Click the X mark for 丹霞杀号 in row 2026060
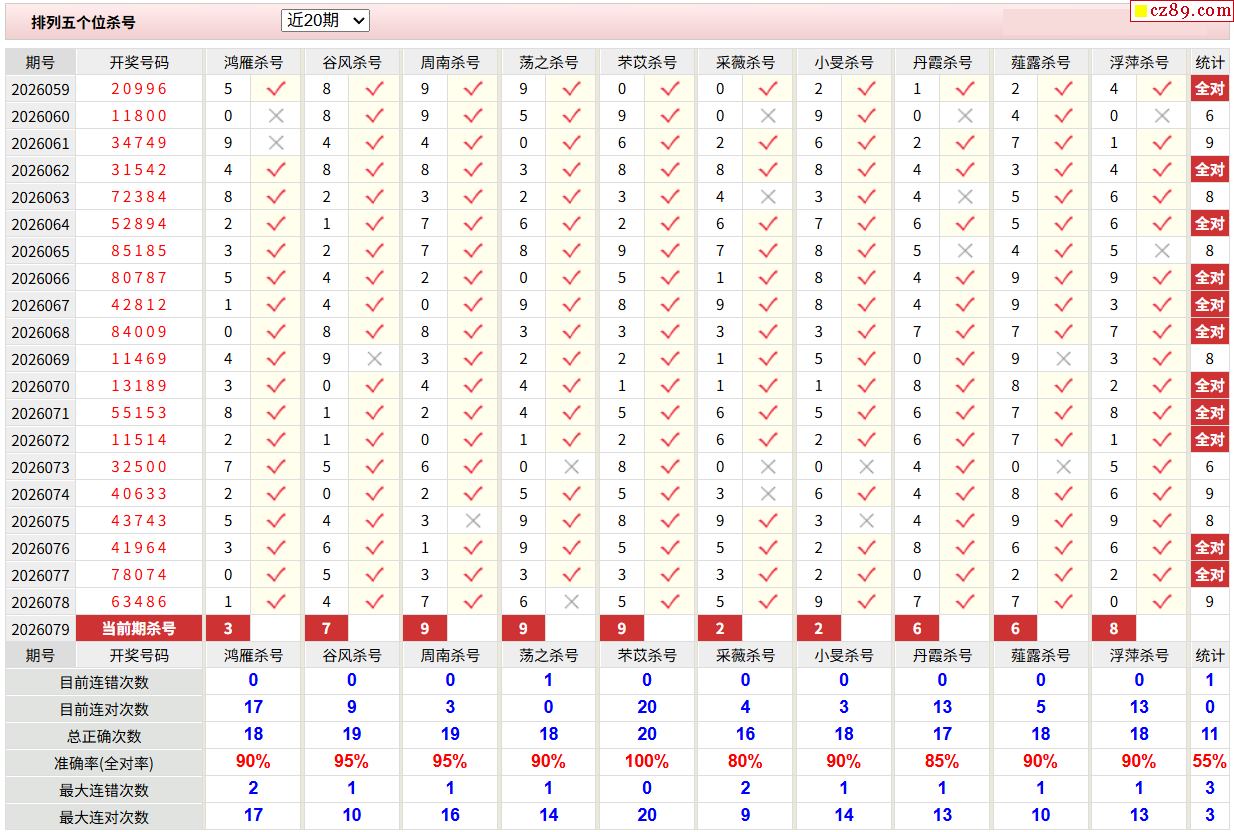 965,116
